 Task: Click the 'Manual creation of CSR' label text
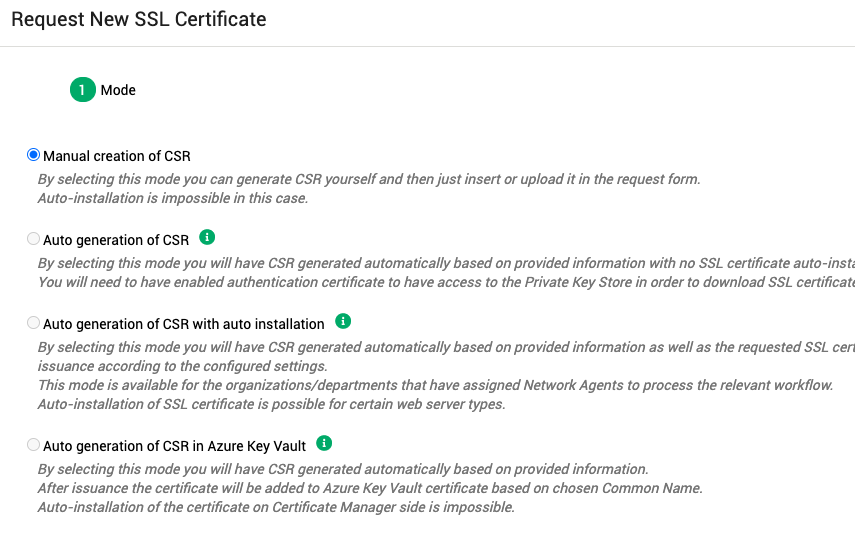pos(116,156)
